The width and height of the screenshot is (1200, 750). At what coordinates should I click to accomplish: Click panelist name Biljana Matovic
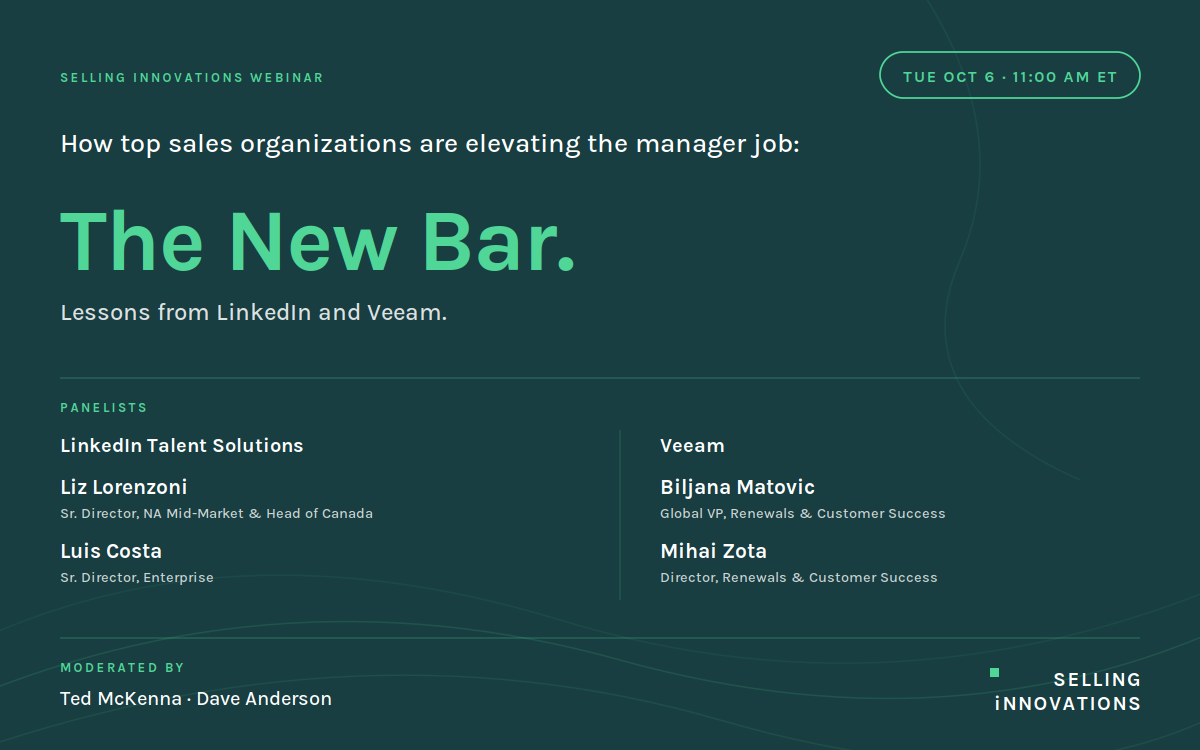738,487
